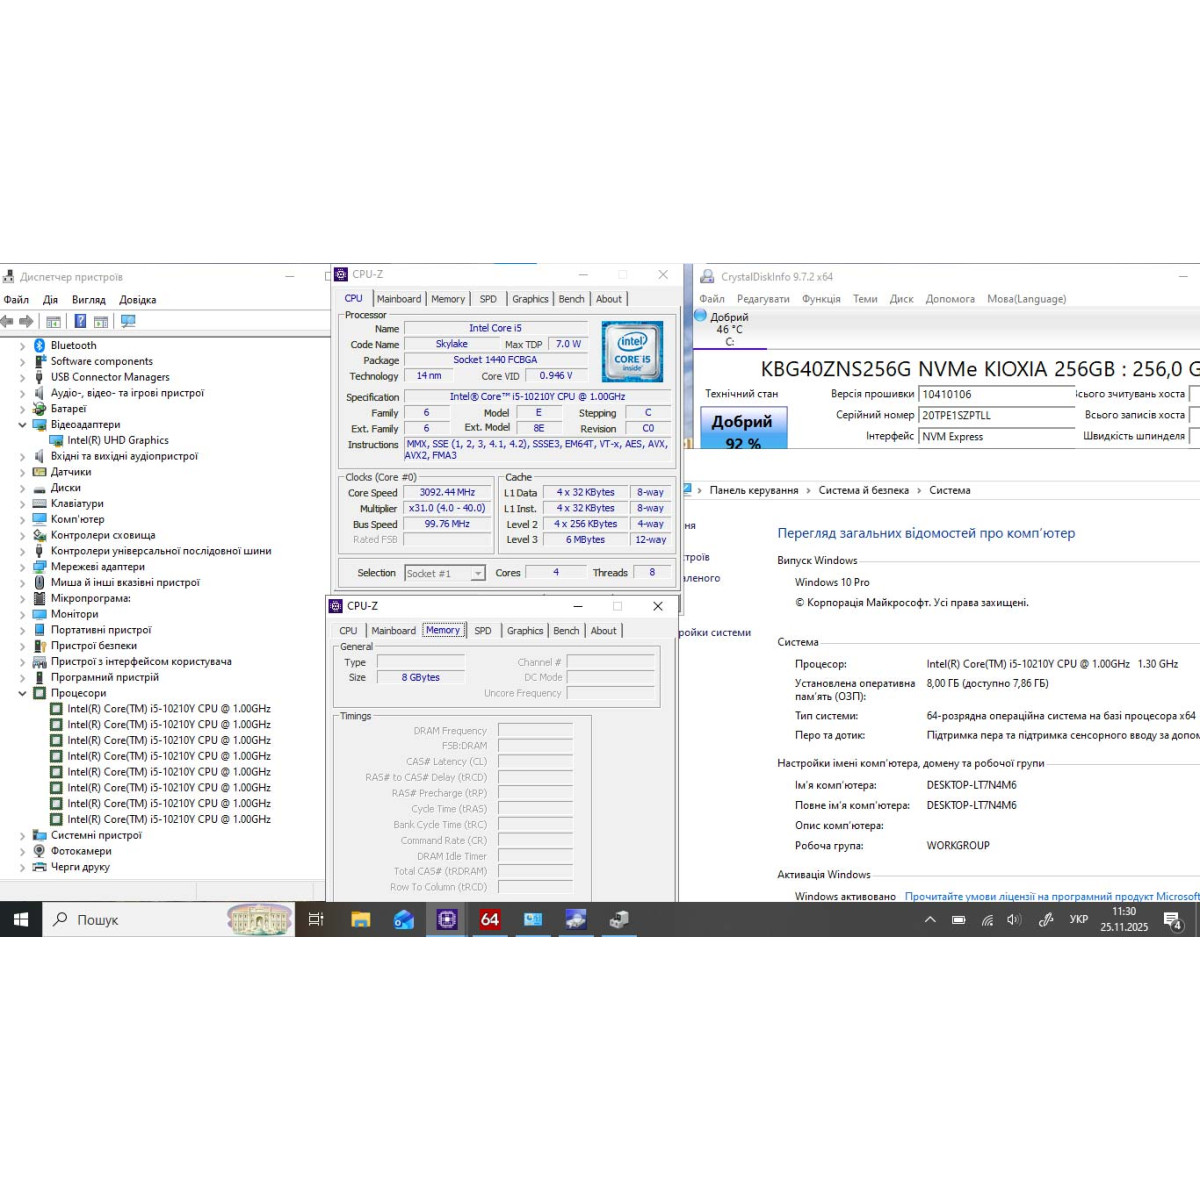Image resolution: width=1200 pixels, height=1200 pixels.
Task: Click the Intel Core i5 logo in CPU-Z
Action: click(x=632, y=352)
